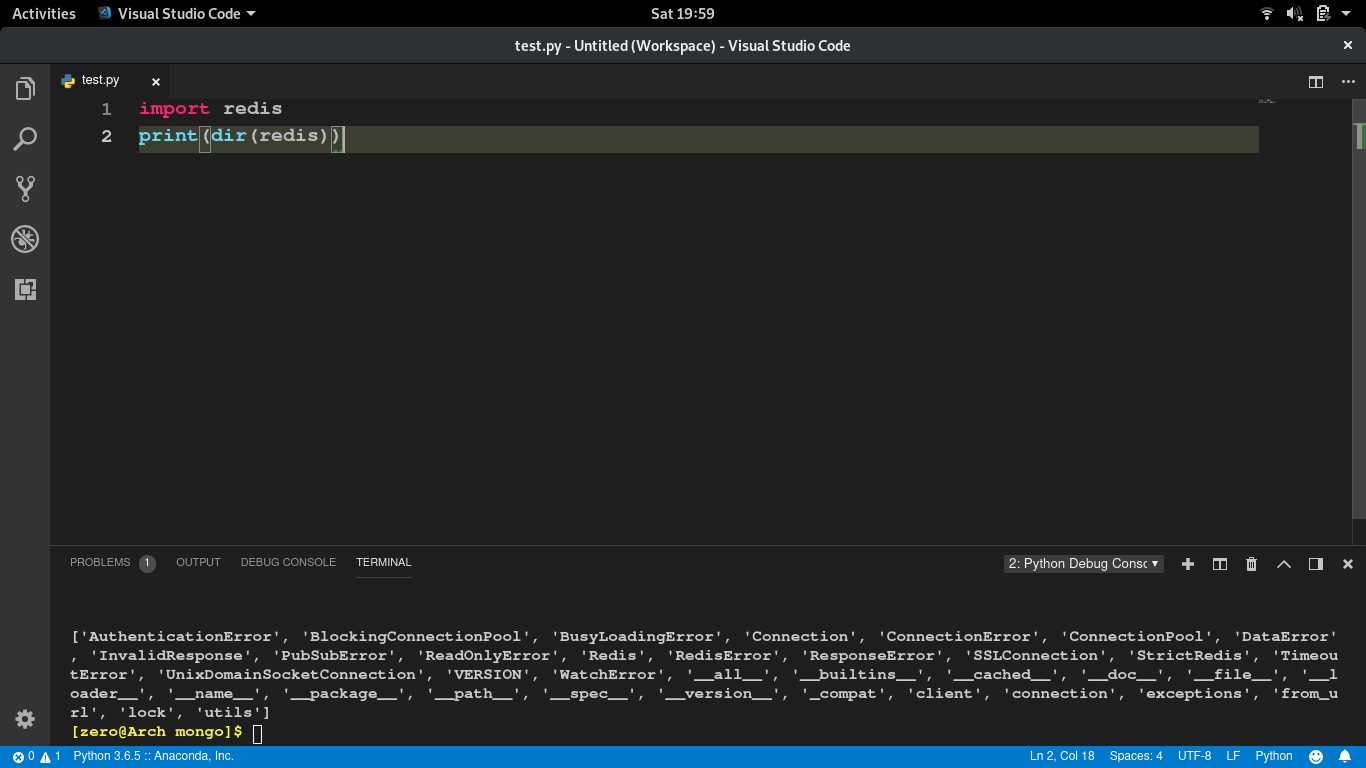Switch to the Output panel tab
The image size is (1366, 768).
tap(198, 562)
